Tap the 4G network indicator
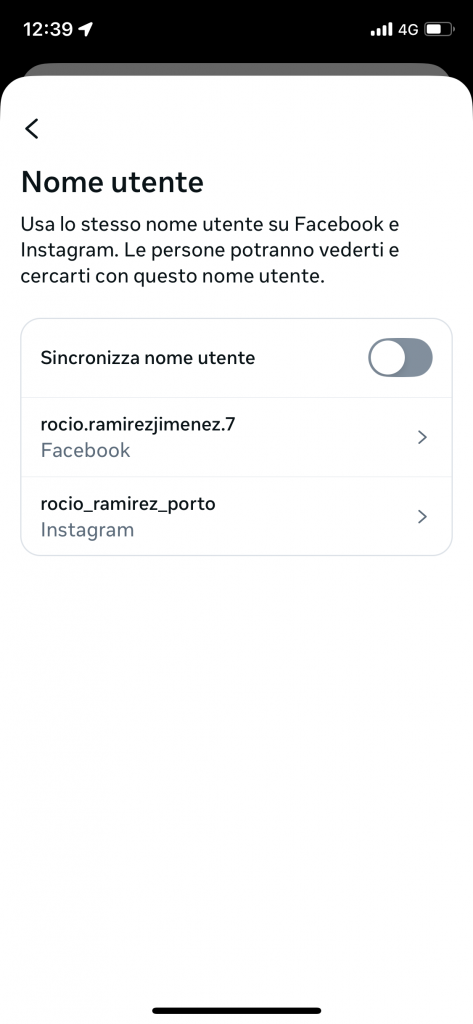 (408, 29)
